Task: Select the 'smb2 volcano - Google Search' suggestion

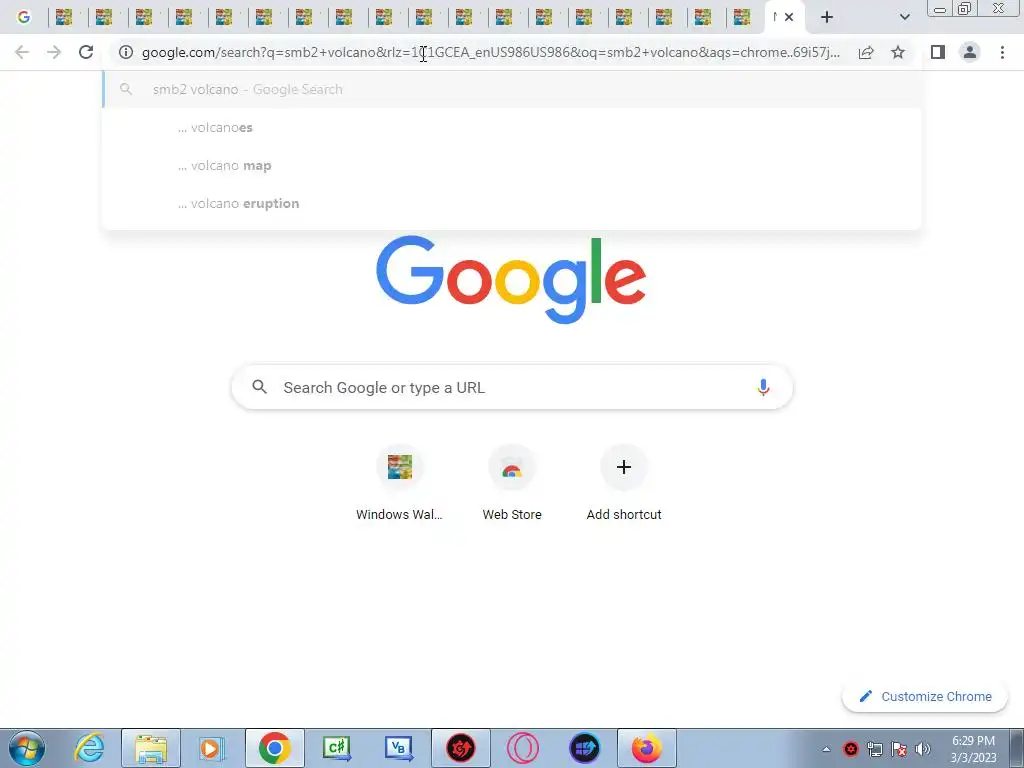Action: [513, 89]
